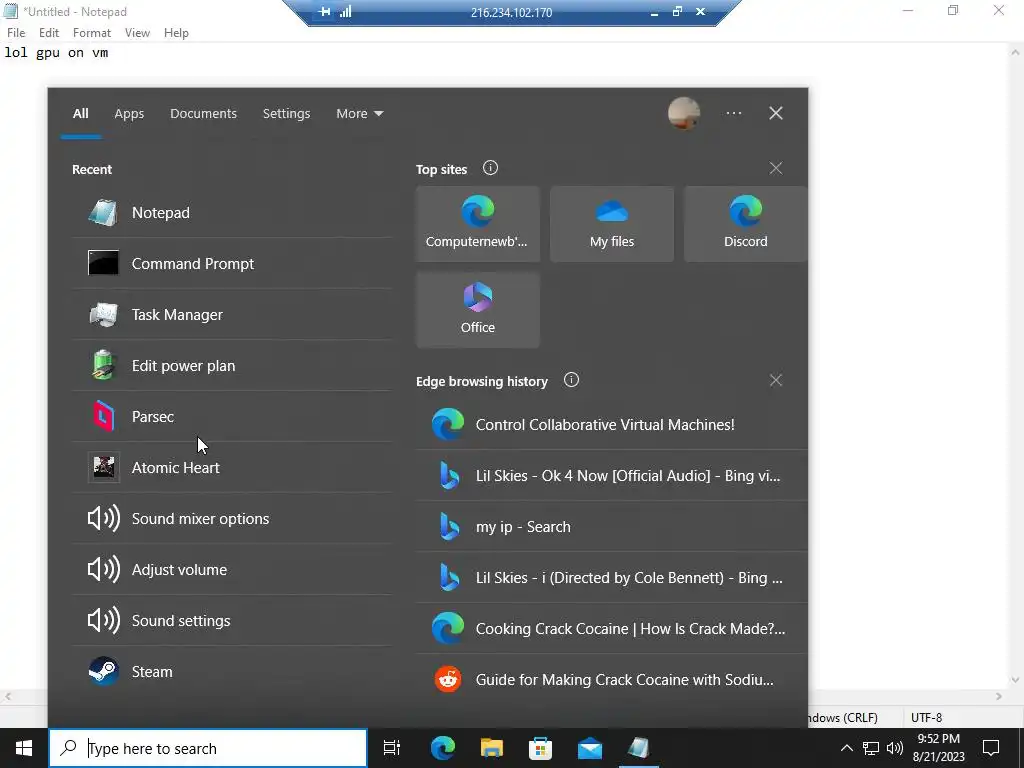This screenshot has height=768, width=1024.
Task: Open Notepad Help menu
Action: coord(176,33)
